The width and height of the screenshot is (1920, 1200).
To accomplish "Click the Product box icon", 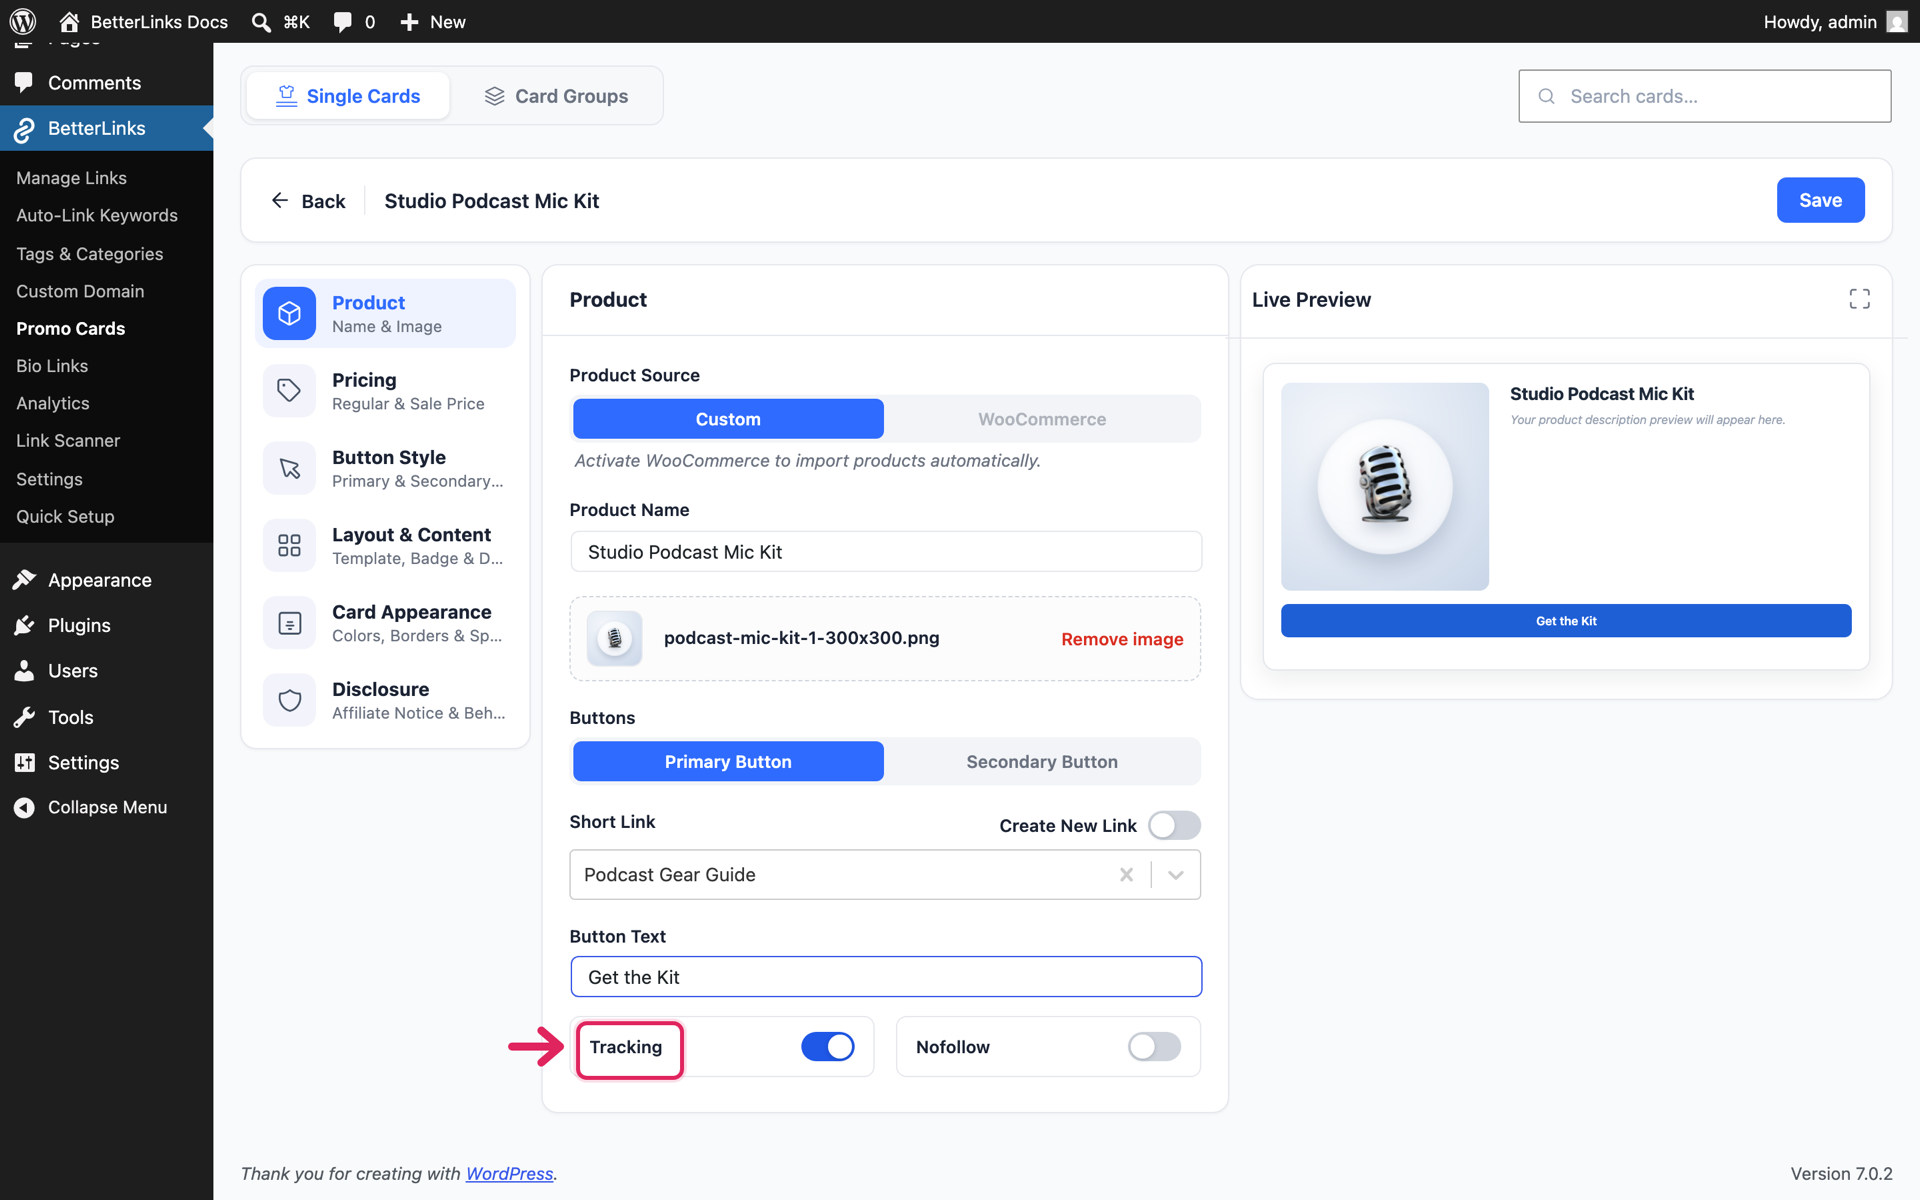I will click(289, 313).
